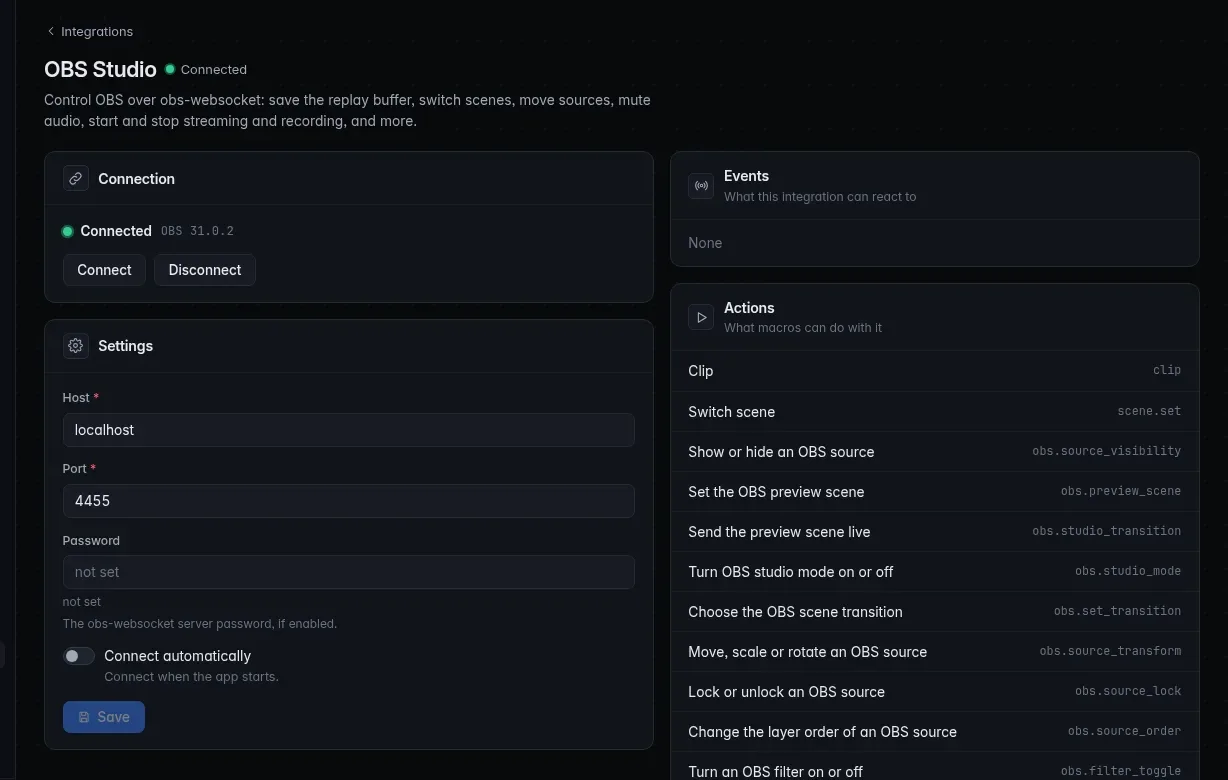Click the green dot in Connection panel

tap(68, 231)
